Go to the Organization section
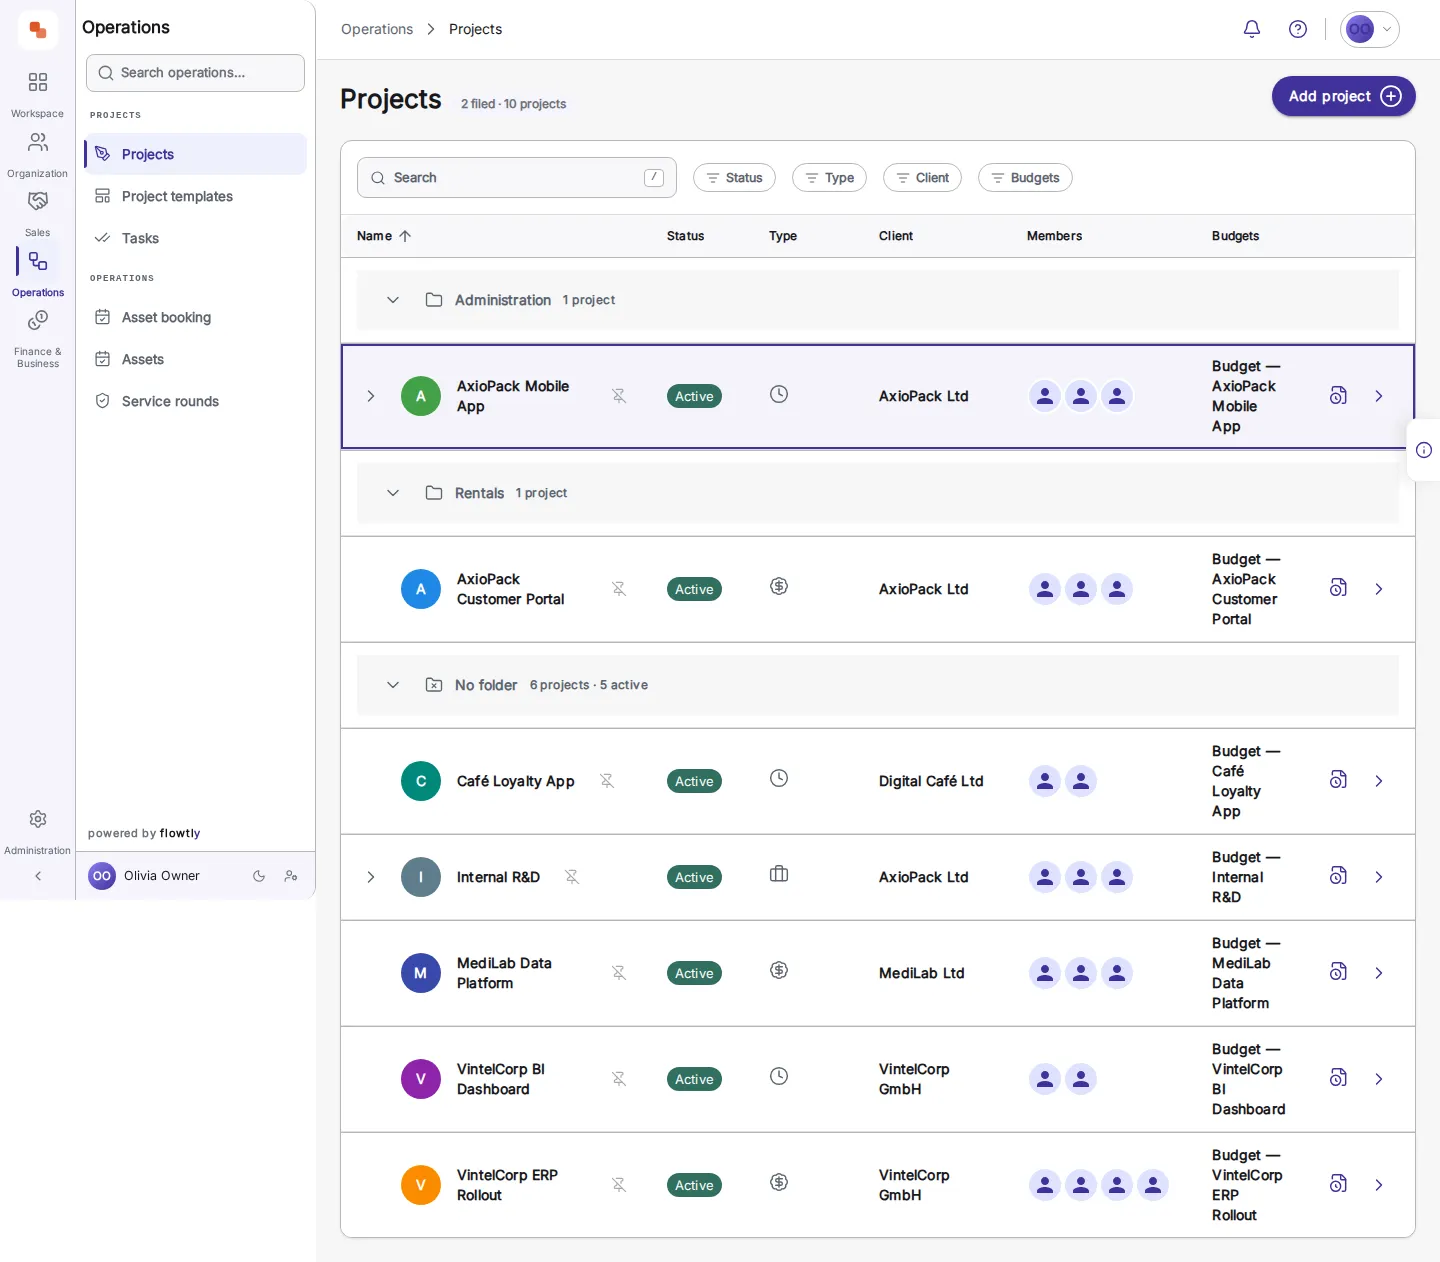The image size is (1440, 1262). coord(38,142)
